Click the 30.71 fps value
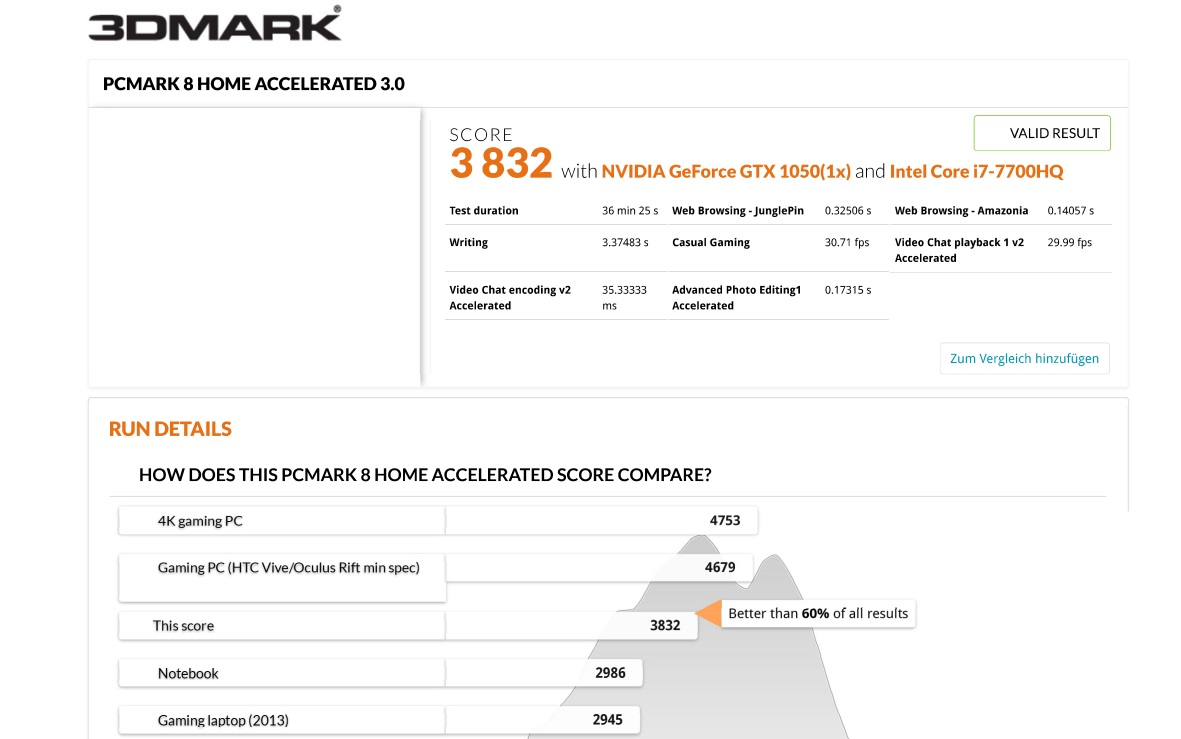Viewport: 1181px width, 739px height. (x=847, y=243)
